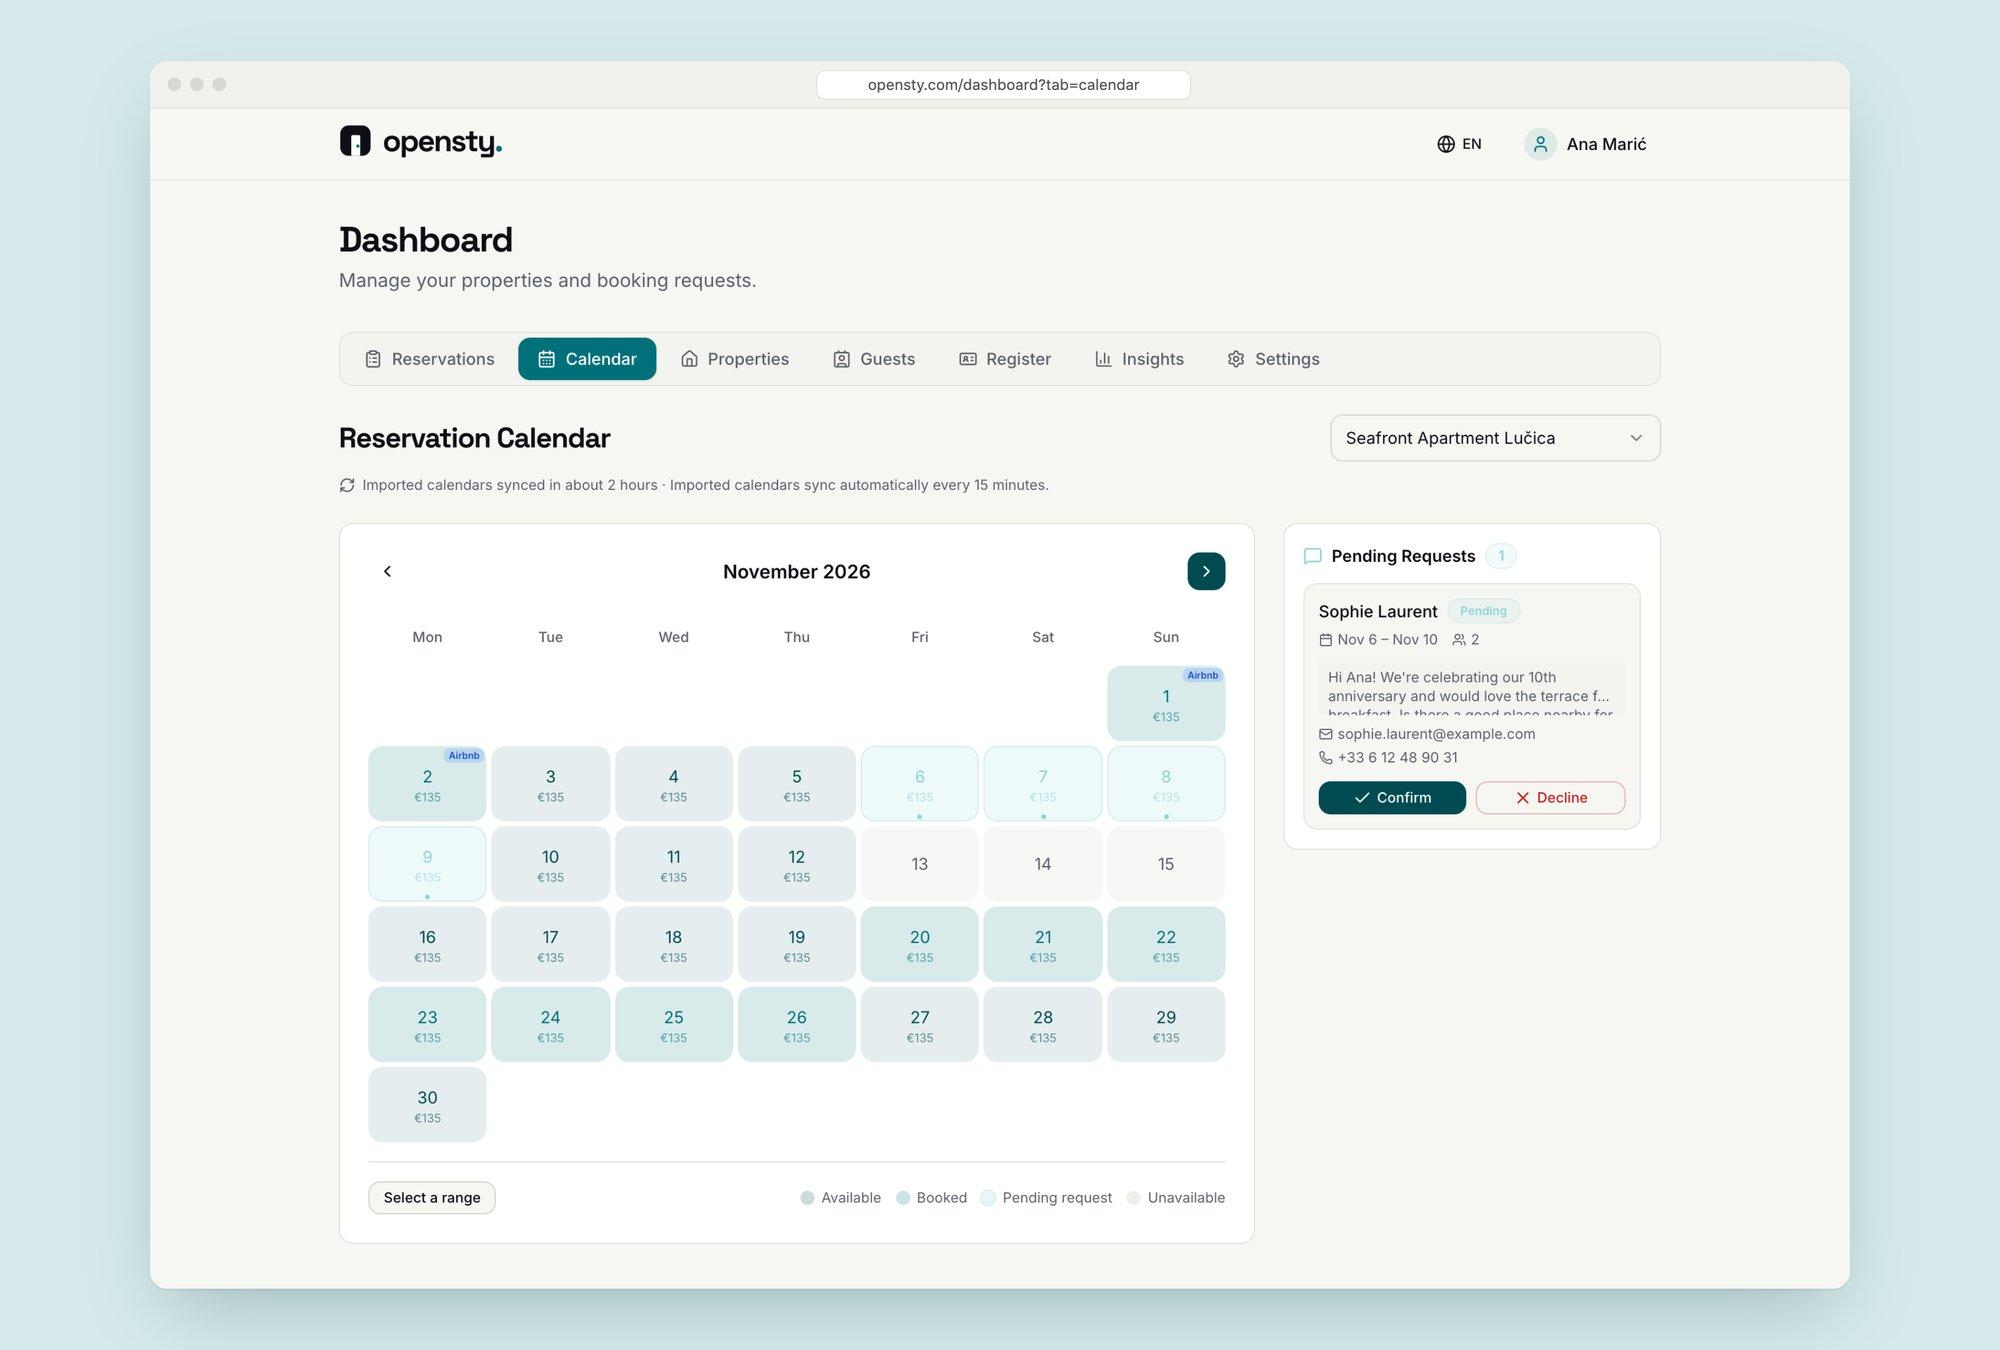Switch to the Reservations tab
This screenshot has height=1350, width=2000.
tap(430, 359)
